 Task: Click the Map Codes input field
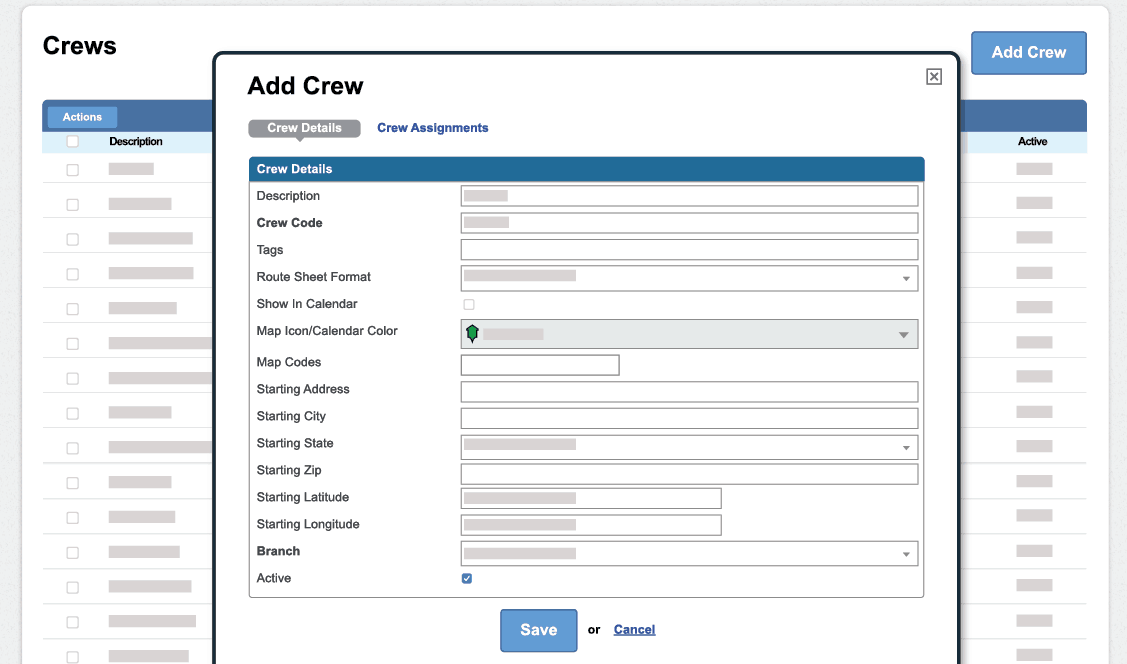point(540,365)
